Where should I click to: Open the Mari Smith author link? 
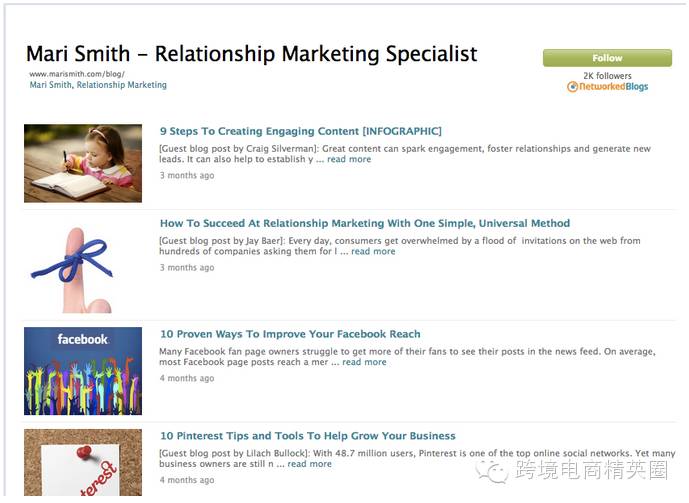(x=50, y=85)
